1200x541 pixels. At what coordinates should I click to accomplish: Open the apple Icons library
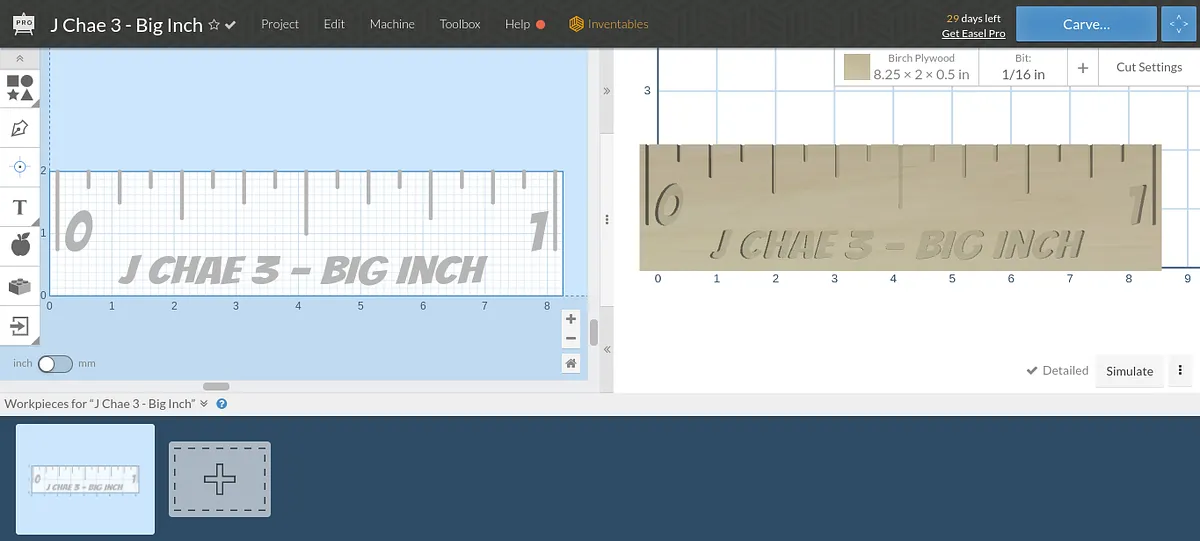pos(19,244)
